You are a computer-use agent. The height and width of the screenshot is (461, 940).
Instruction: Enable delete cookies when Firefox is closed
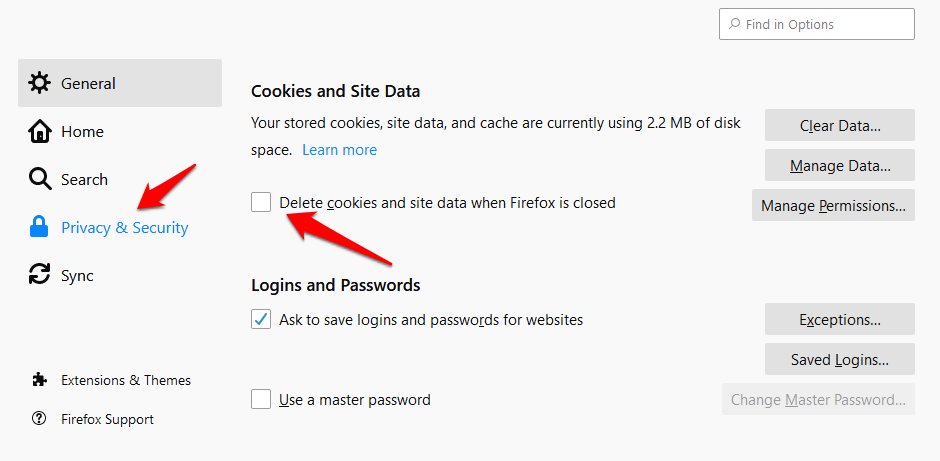pos(261,202)
